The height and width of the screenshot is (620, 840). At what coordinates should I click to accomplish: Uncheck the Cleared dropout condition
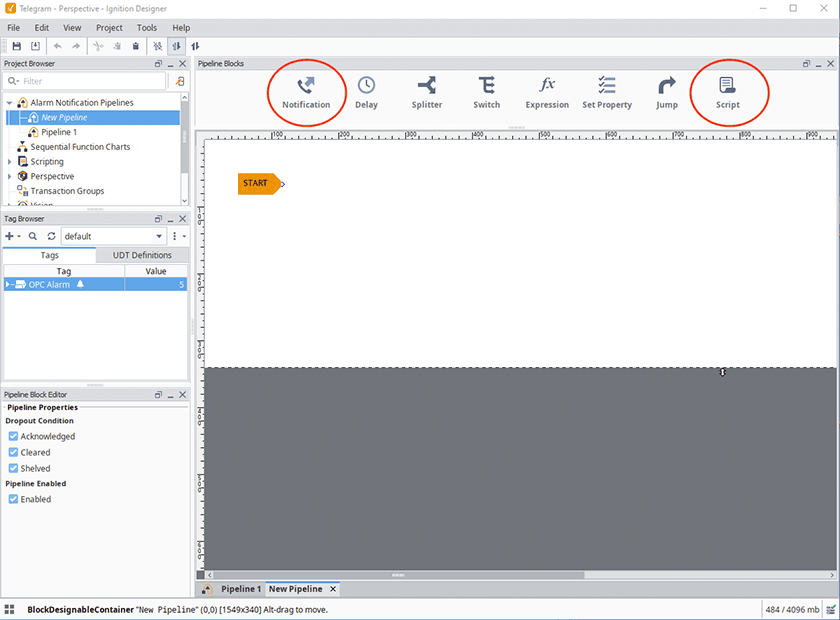click(13, 452)
